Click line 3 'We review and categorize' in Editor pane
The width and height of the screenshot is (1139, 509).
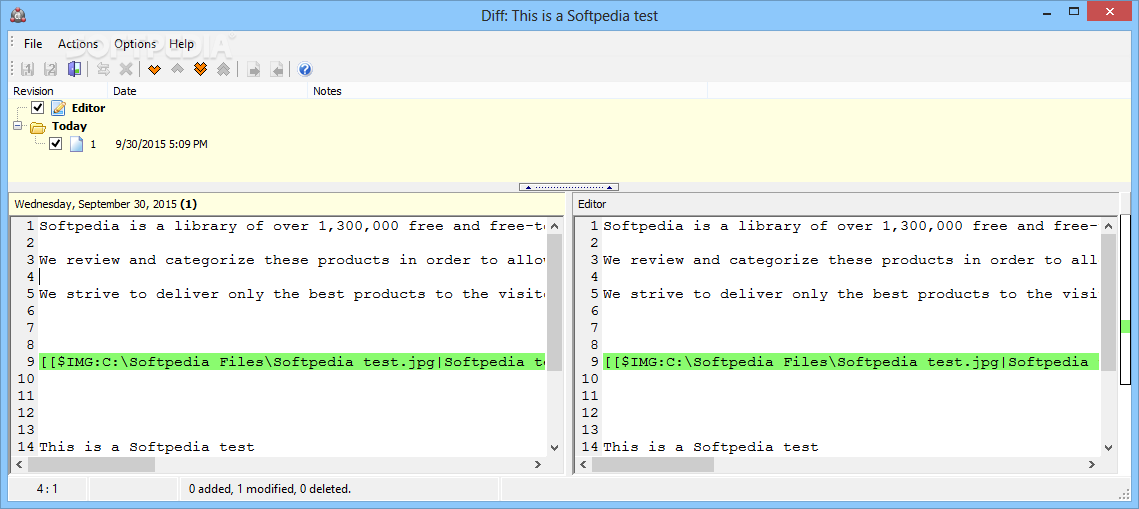(850, 260)
